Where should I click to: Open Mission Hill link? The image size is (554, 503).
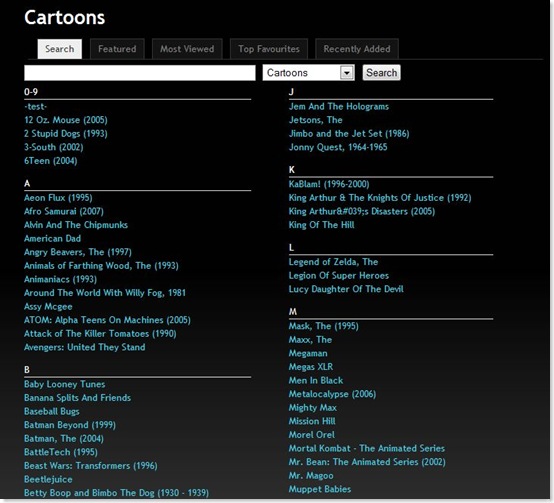pyautogui.click(x=312, y=421)
